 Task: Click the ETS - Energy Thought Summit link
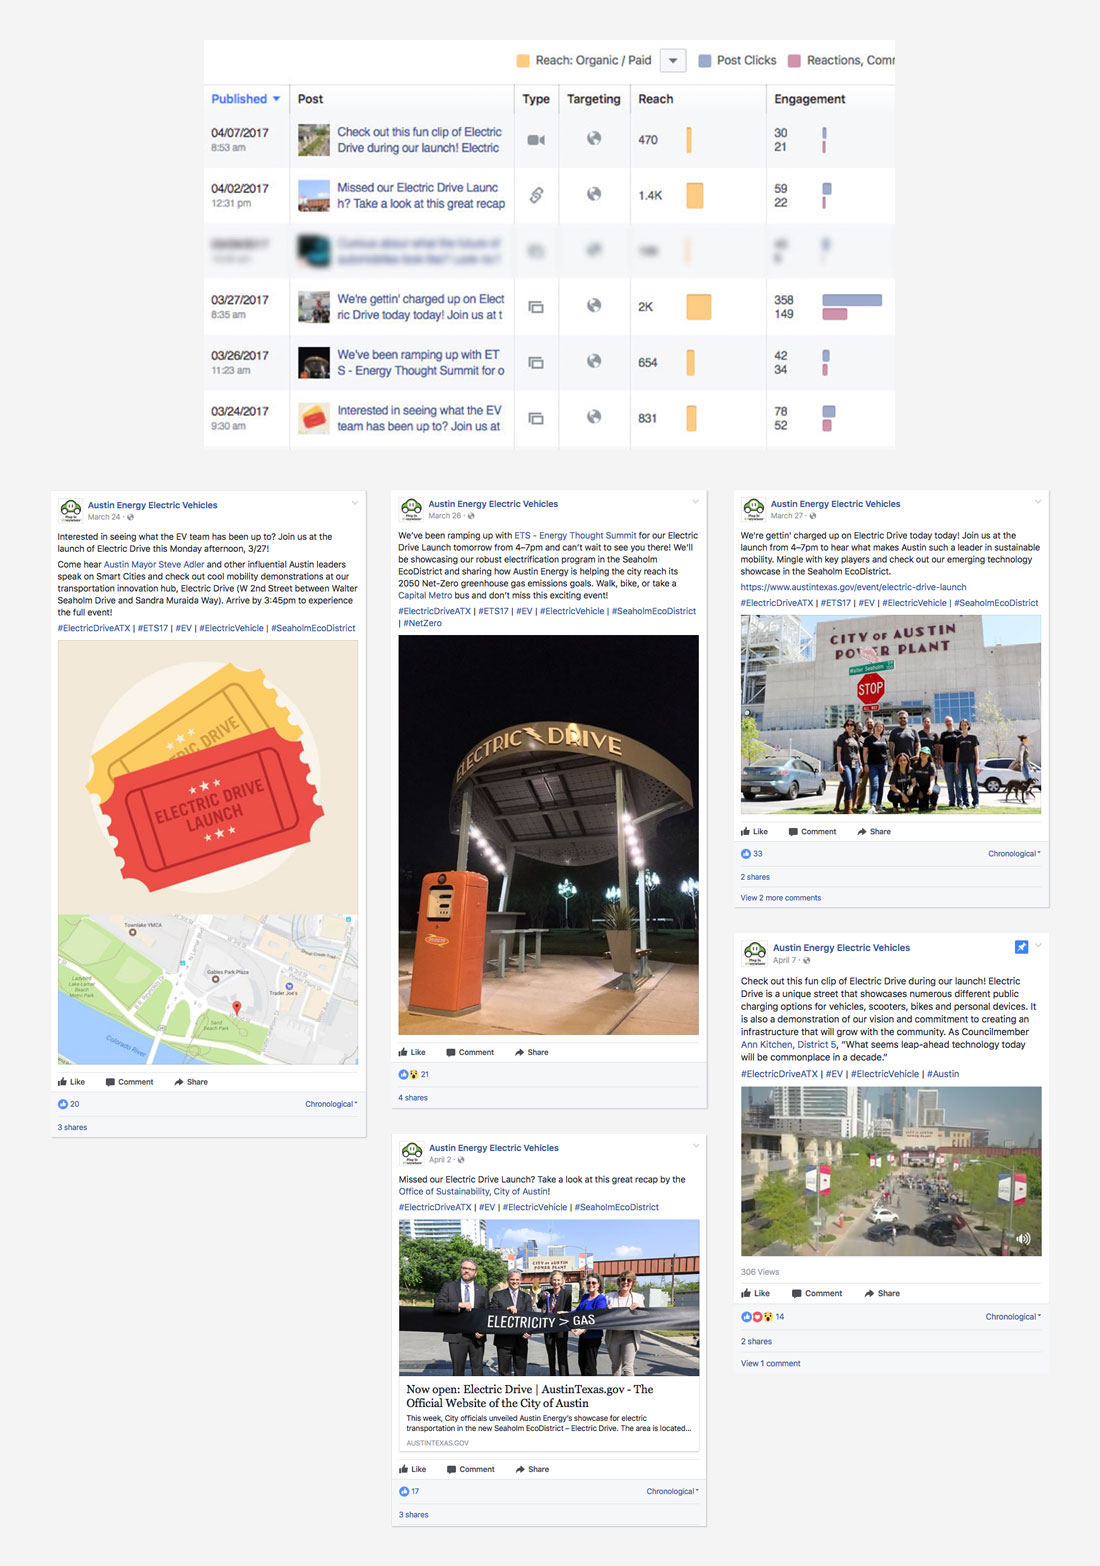pyautogui.click(x=575, y=536)
